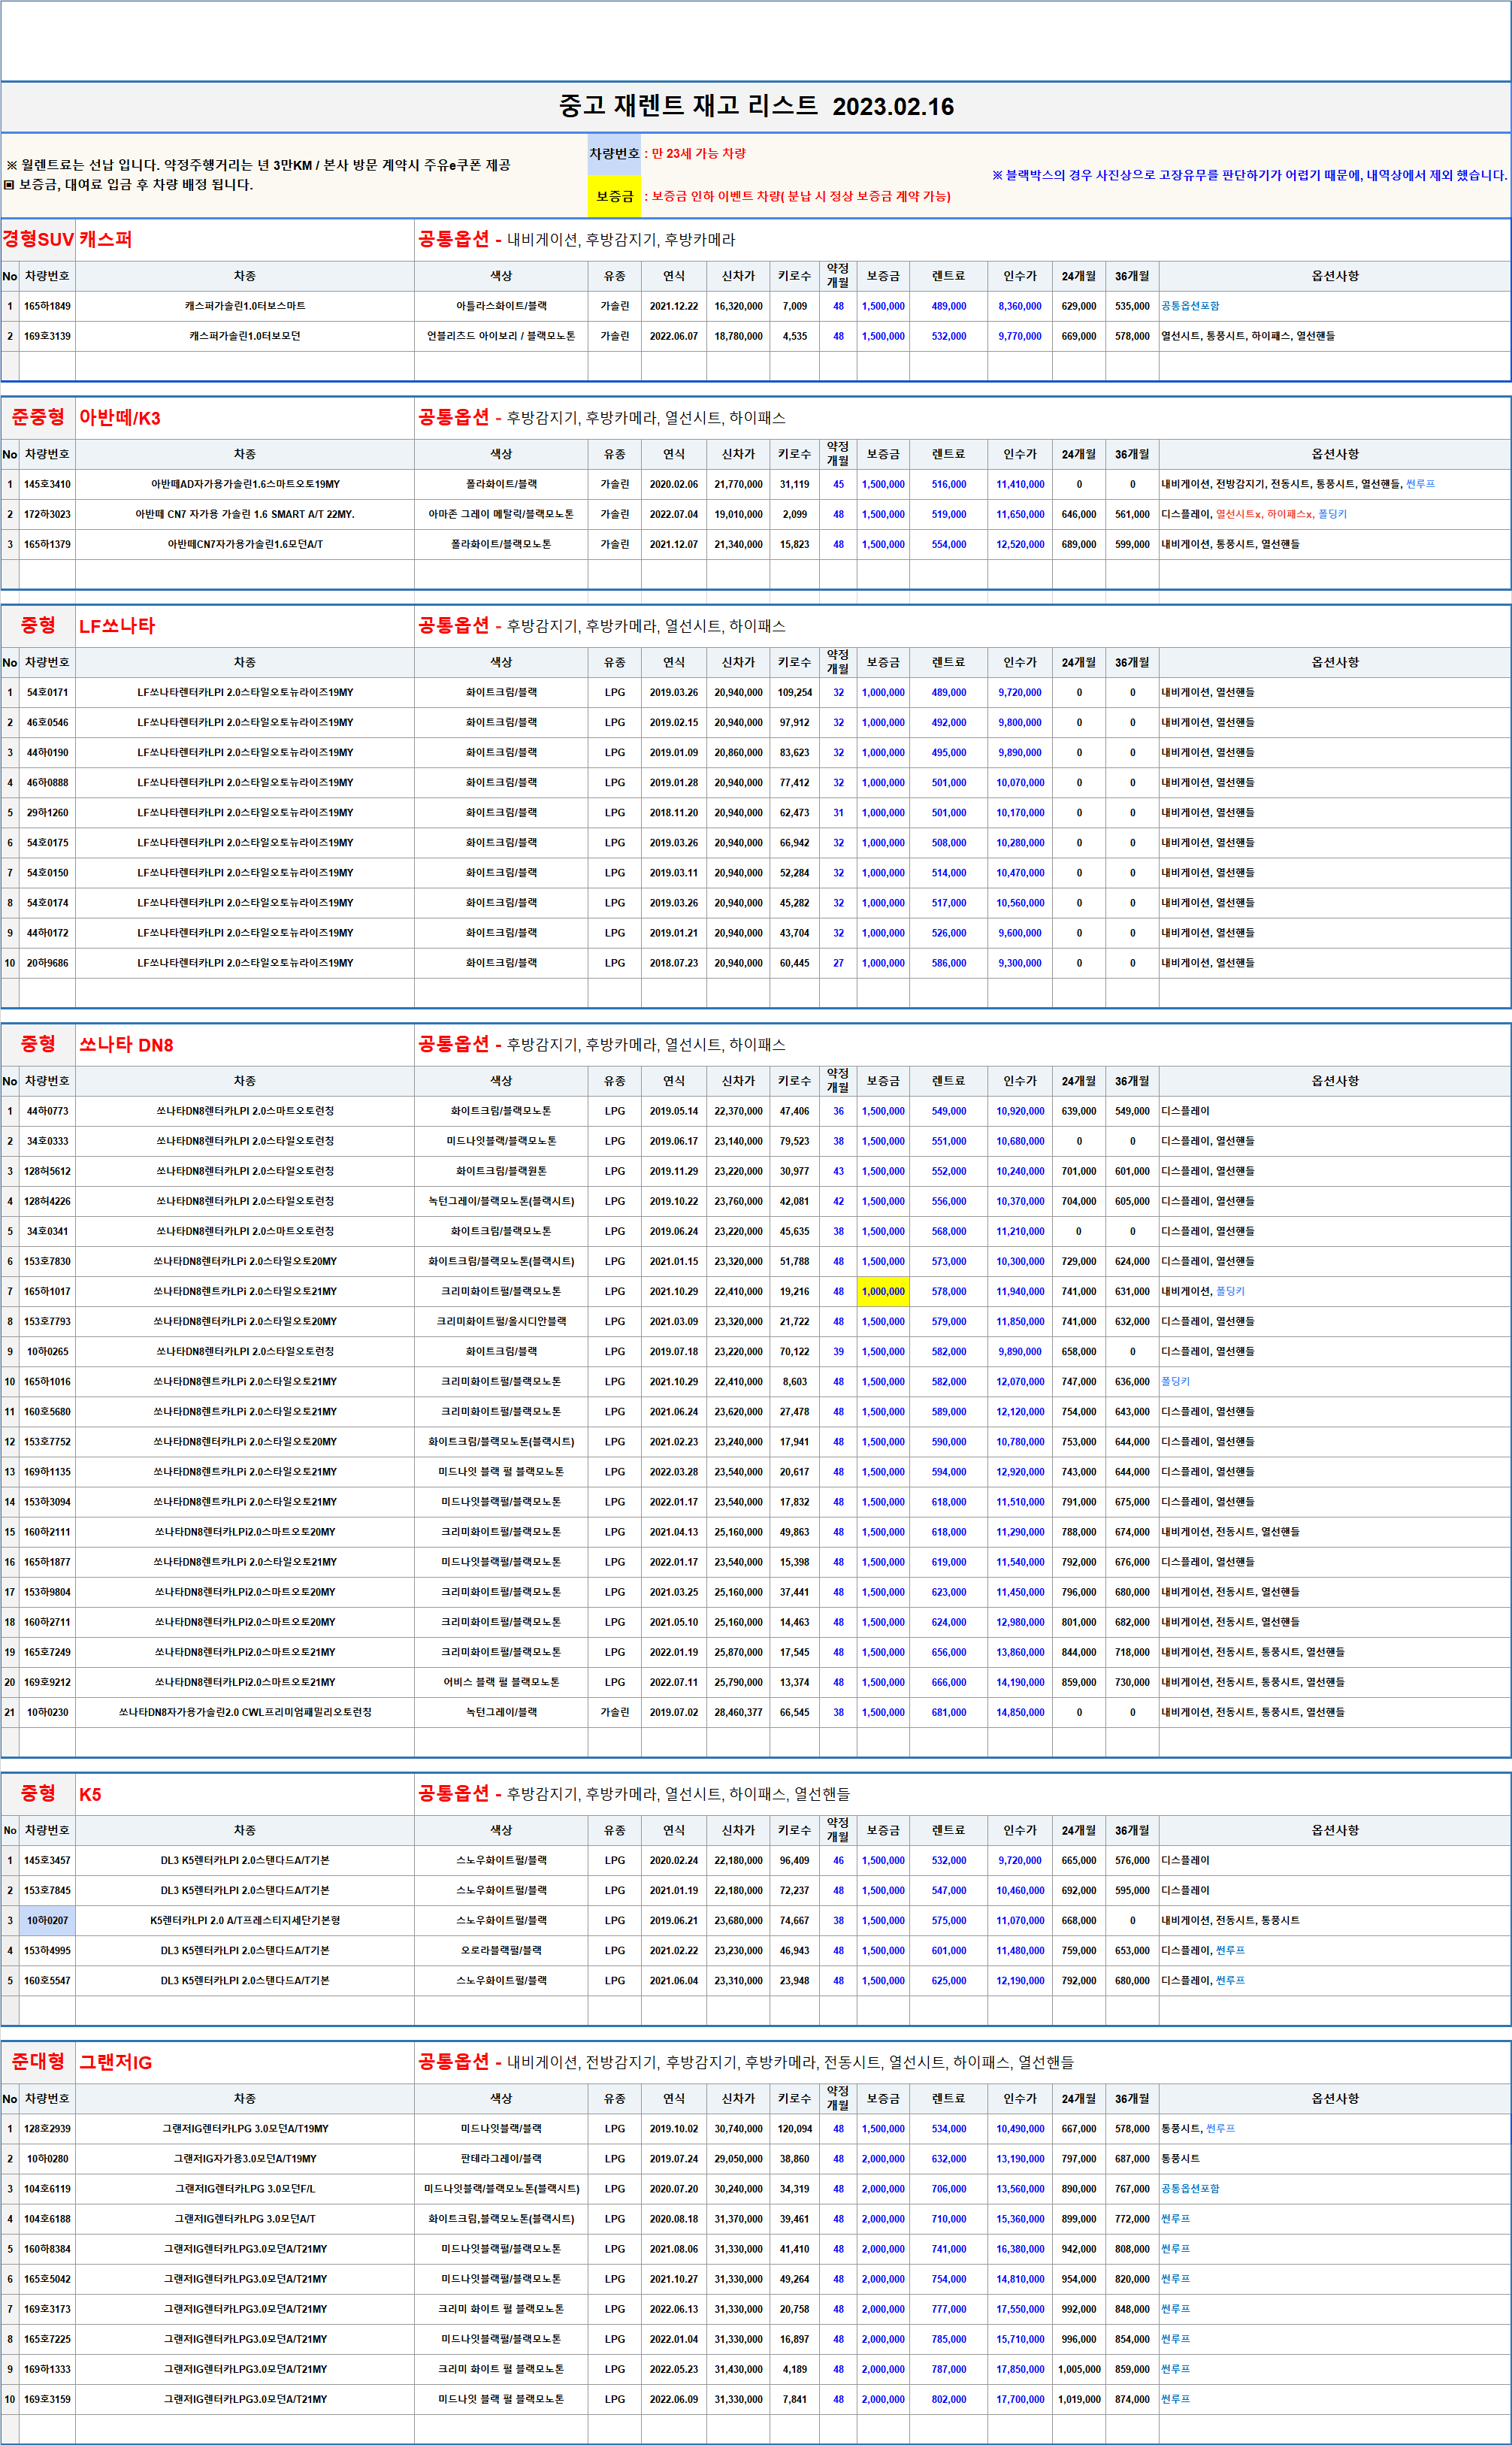Select vehicle number cell 104호6188

(47, 2218)
